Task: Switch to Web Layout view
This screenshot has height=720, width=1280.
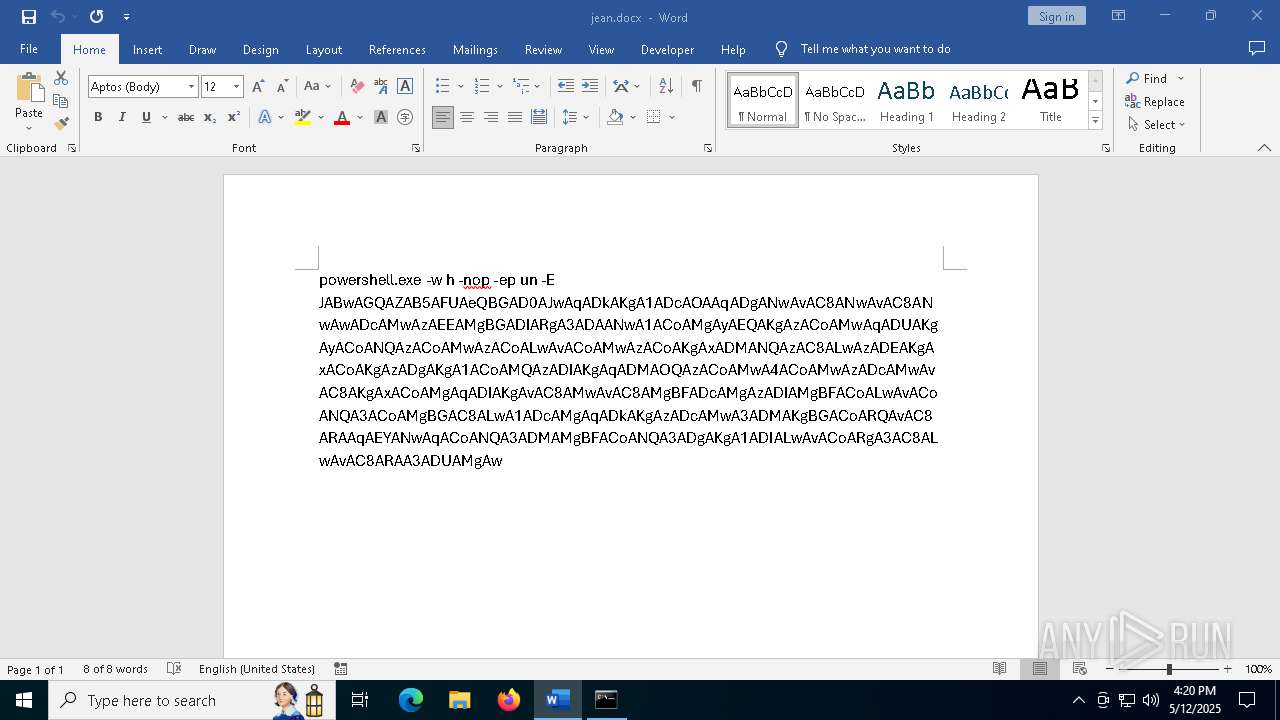Action: pyautogui.click(x=1080, y=669)
